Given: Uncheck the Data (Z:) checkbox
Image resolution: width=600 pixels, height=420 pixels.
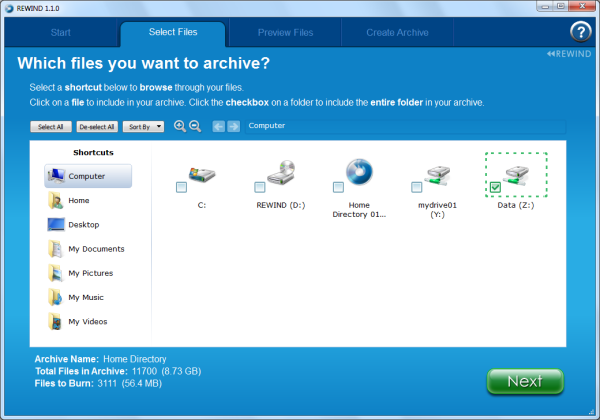Looking at the screenshot, I should coord(495,187).
